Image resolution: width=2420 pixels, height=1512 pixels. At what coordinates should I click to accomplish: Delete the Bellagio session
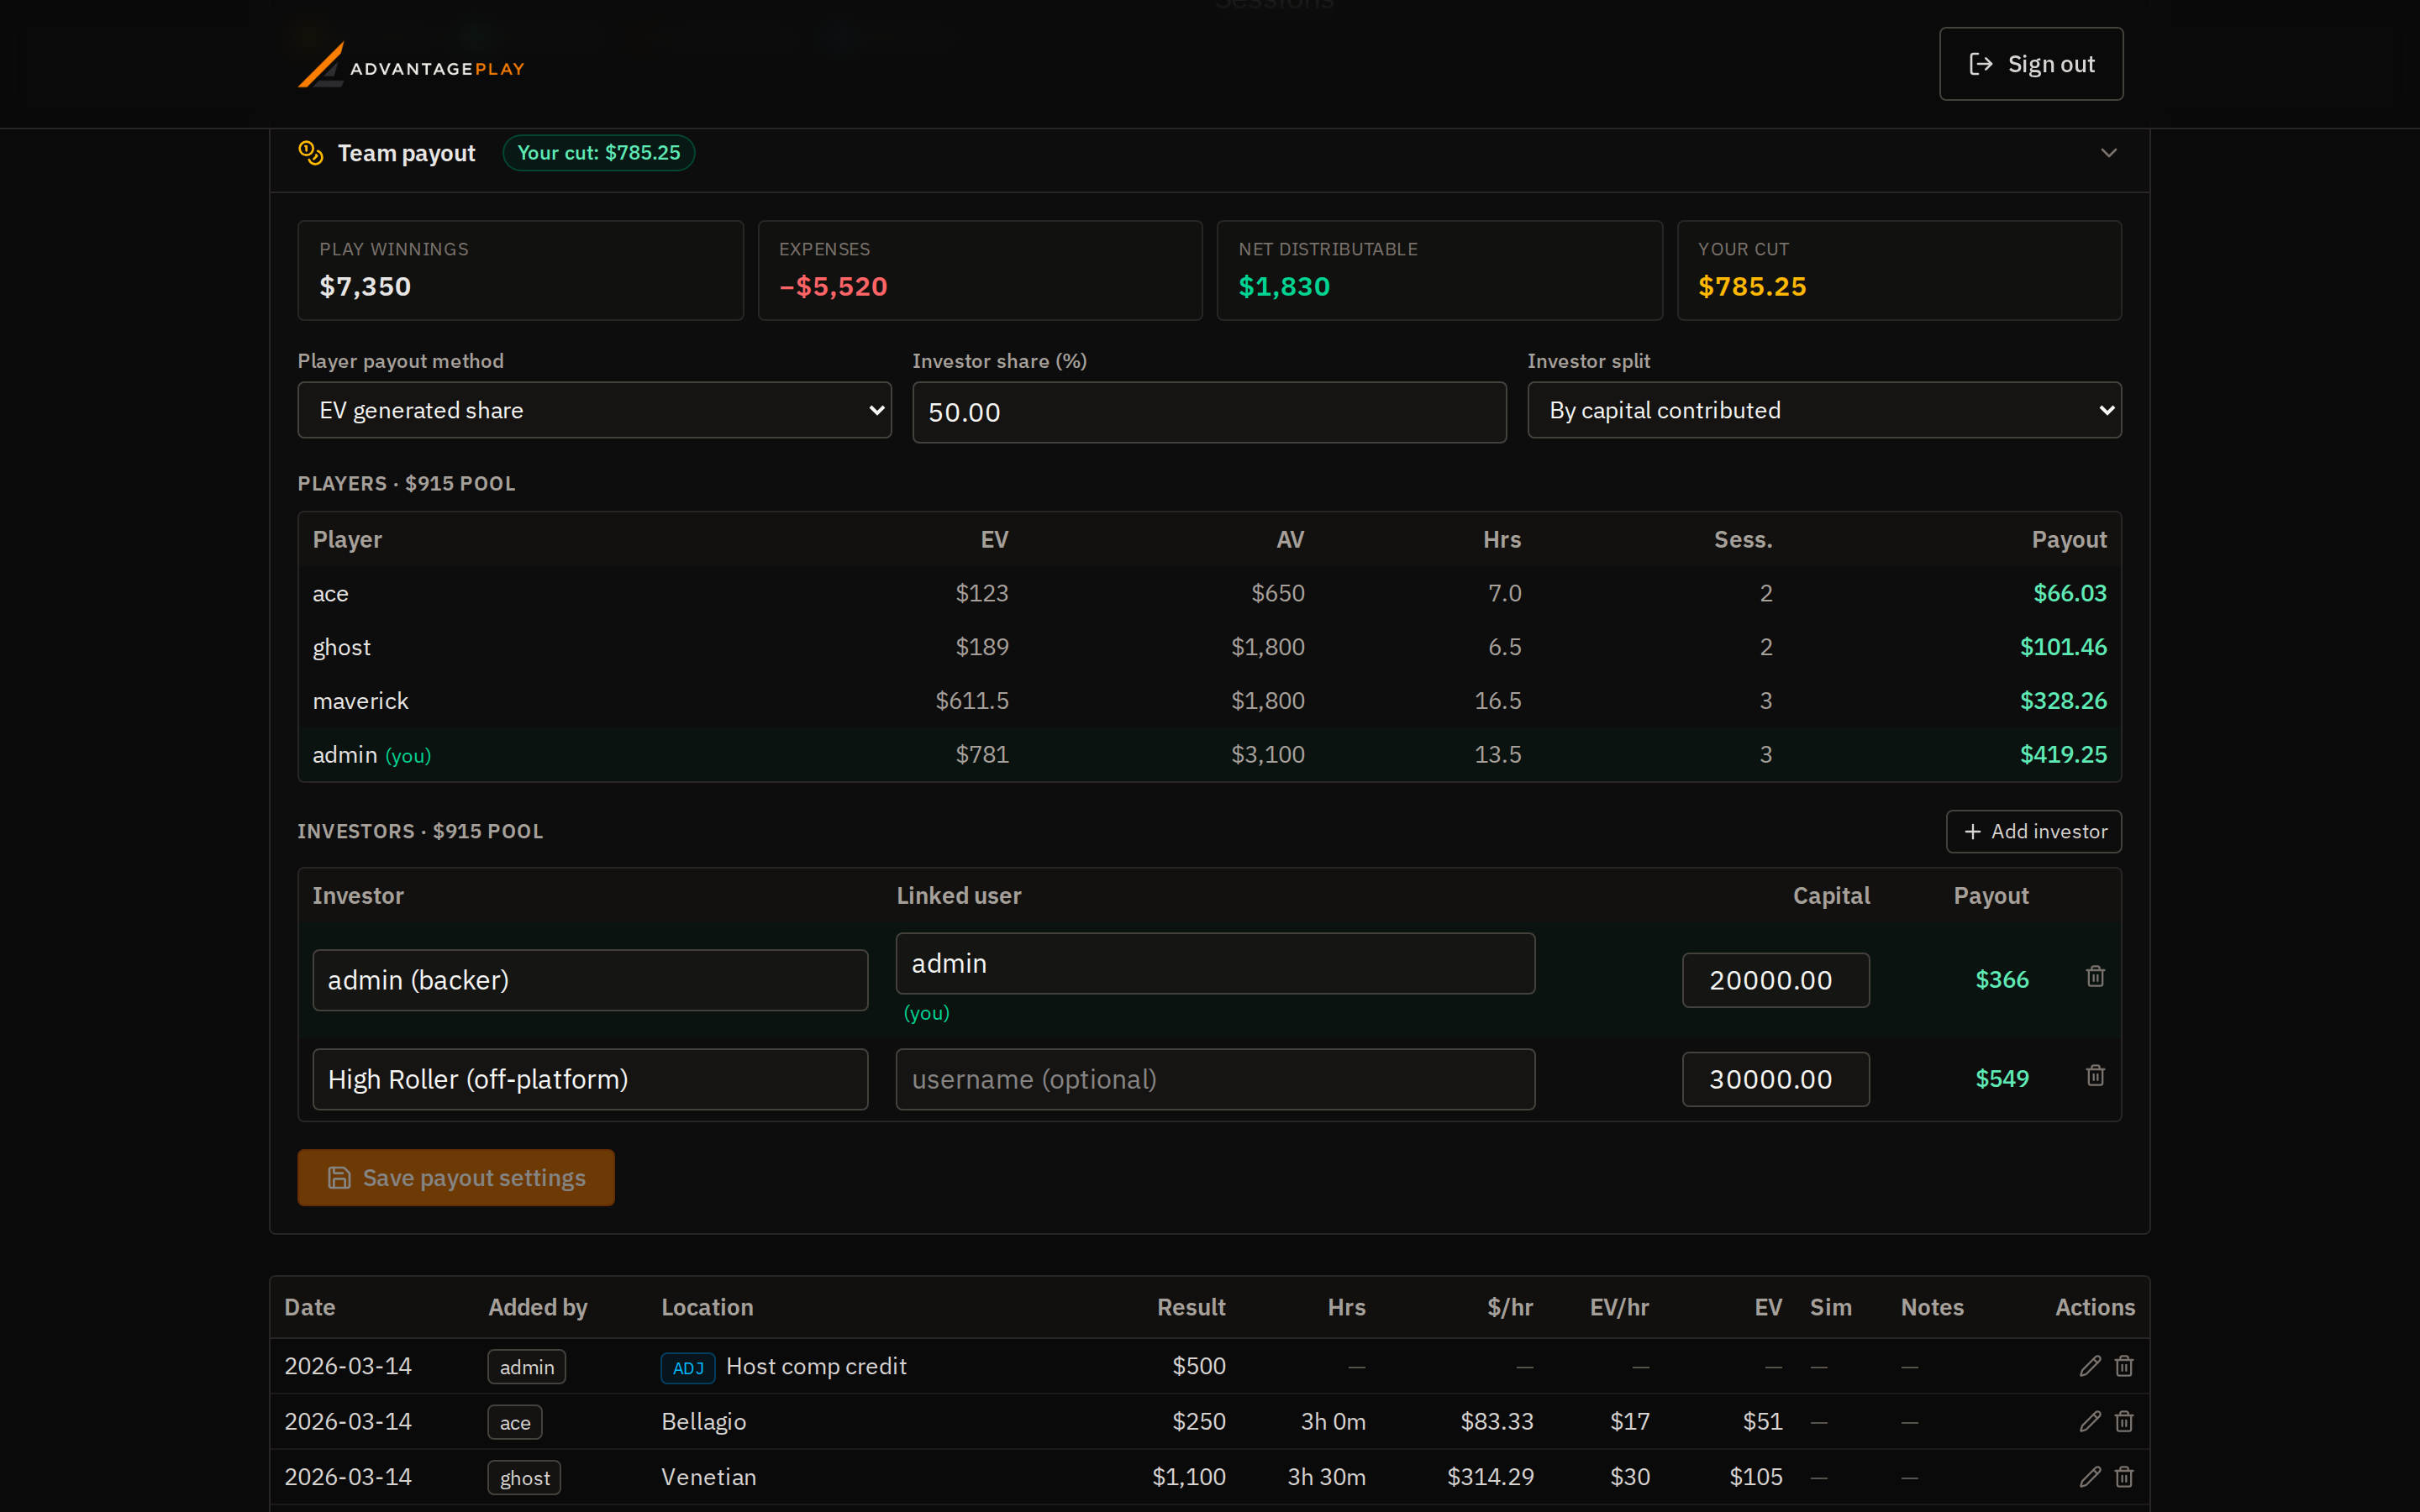pyautogui.click(x=2124, y=1421)
